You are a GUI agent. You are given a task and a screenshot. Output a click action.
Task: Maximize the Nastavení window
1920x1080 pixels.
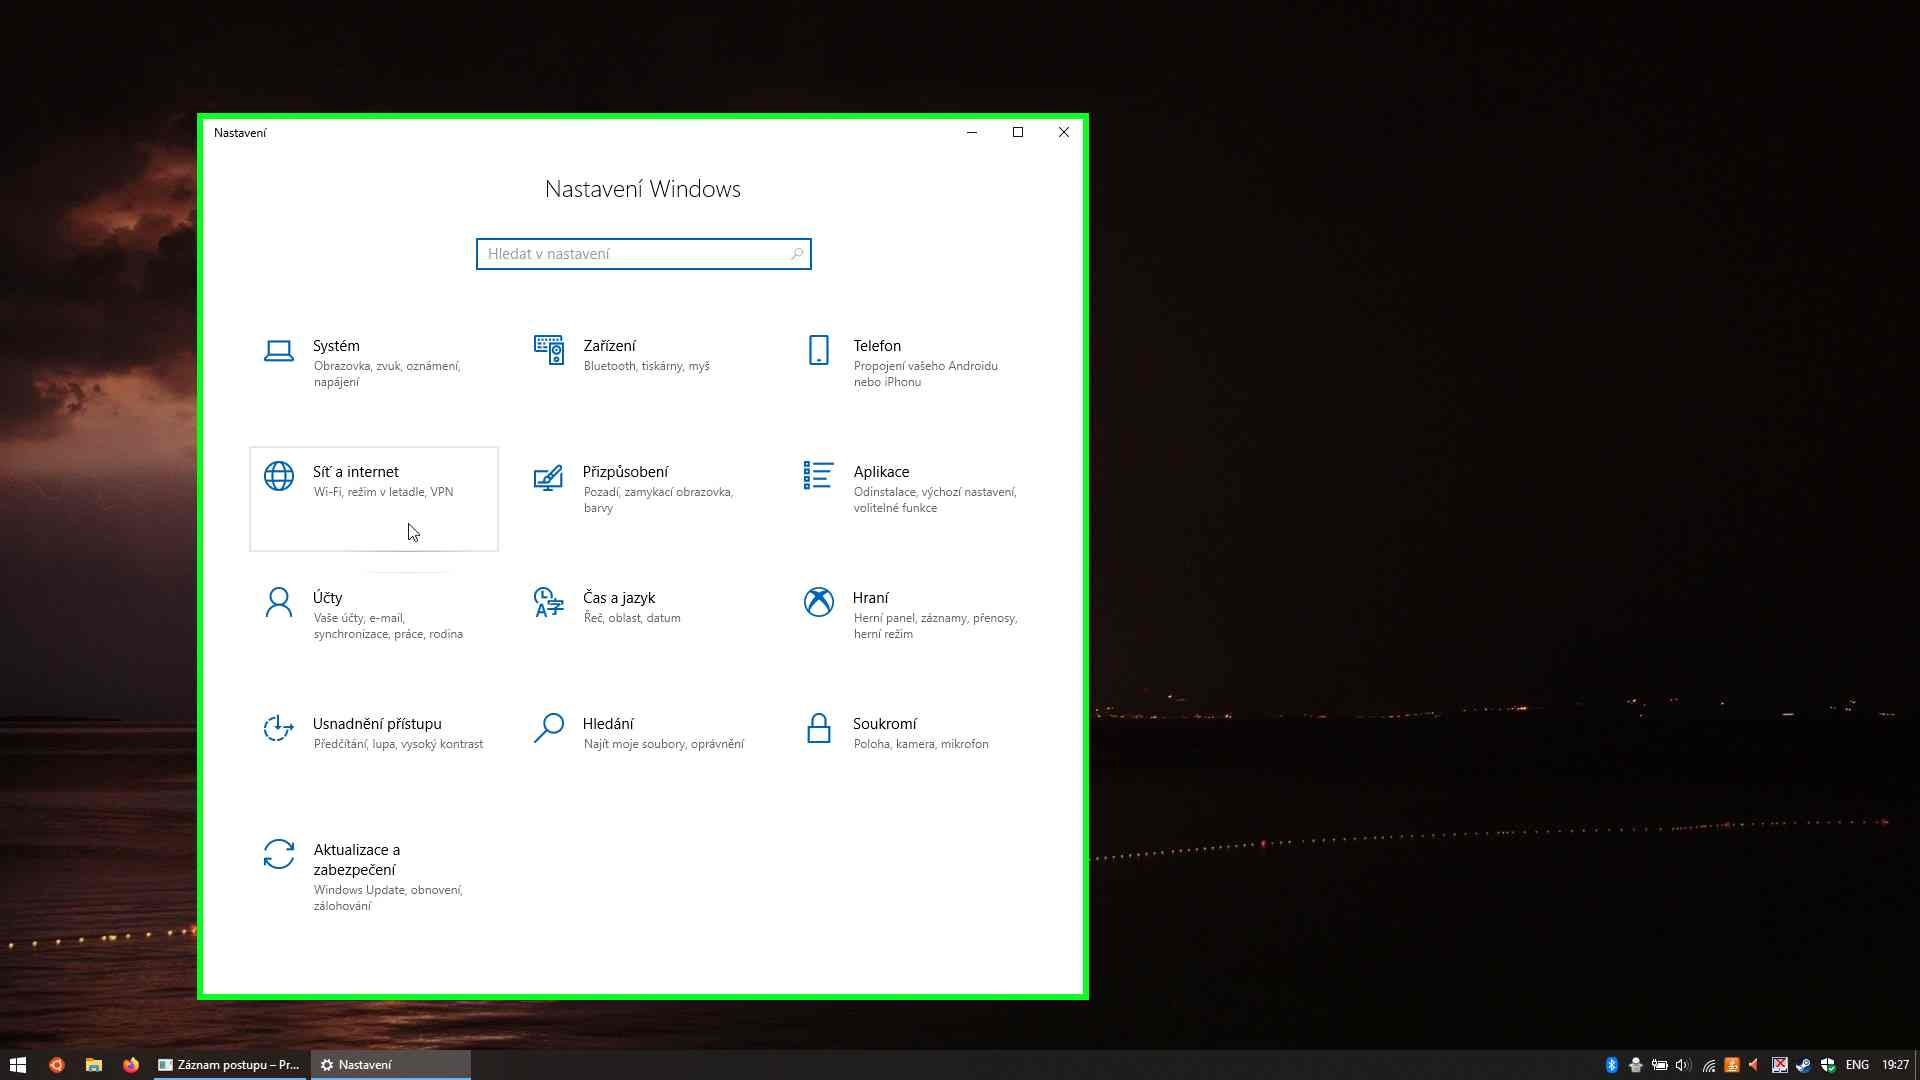point(1018,132)
